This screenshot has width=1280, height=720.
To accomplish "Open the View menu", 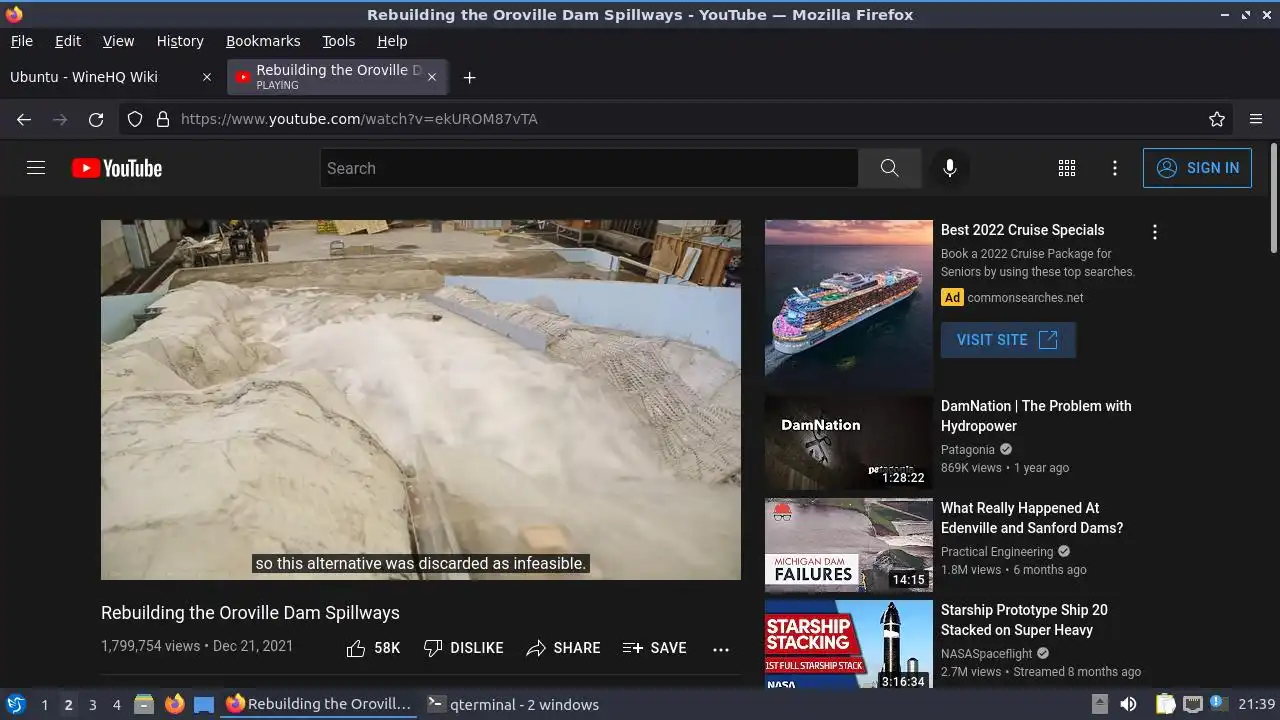I will [x=118, y=41].
